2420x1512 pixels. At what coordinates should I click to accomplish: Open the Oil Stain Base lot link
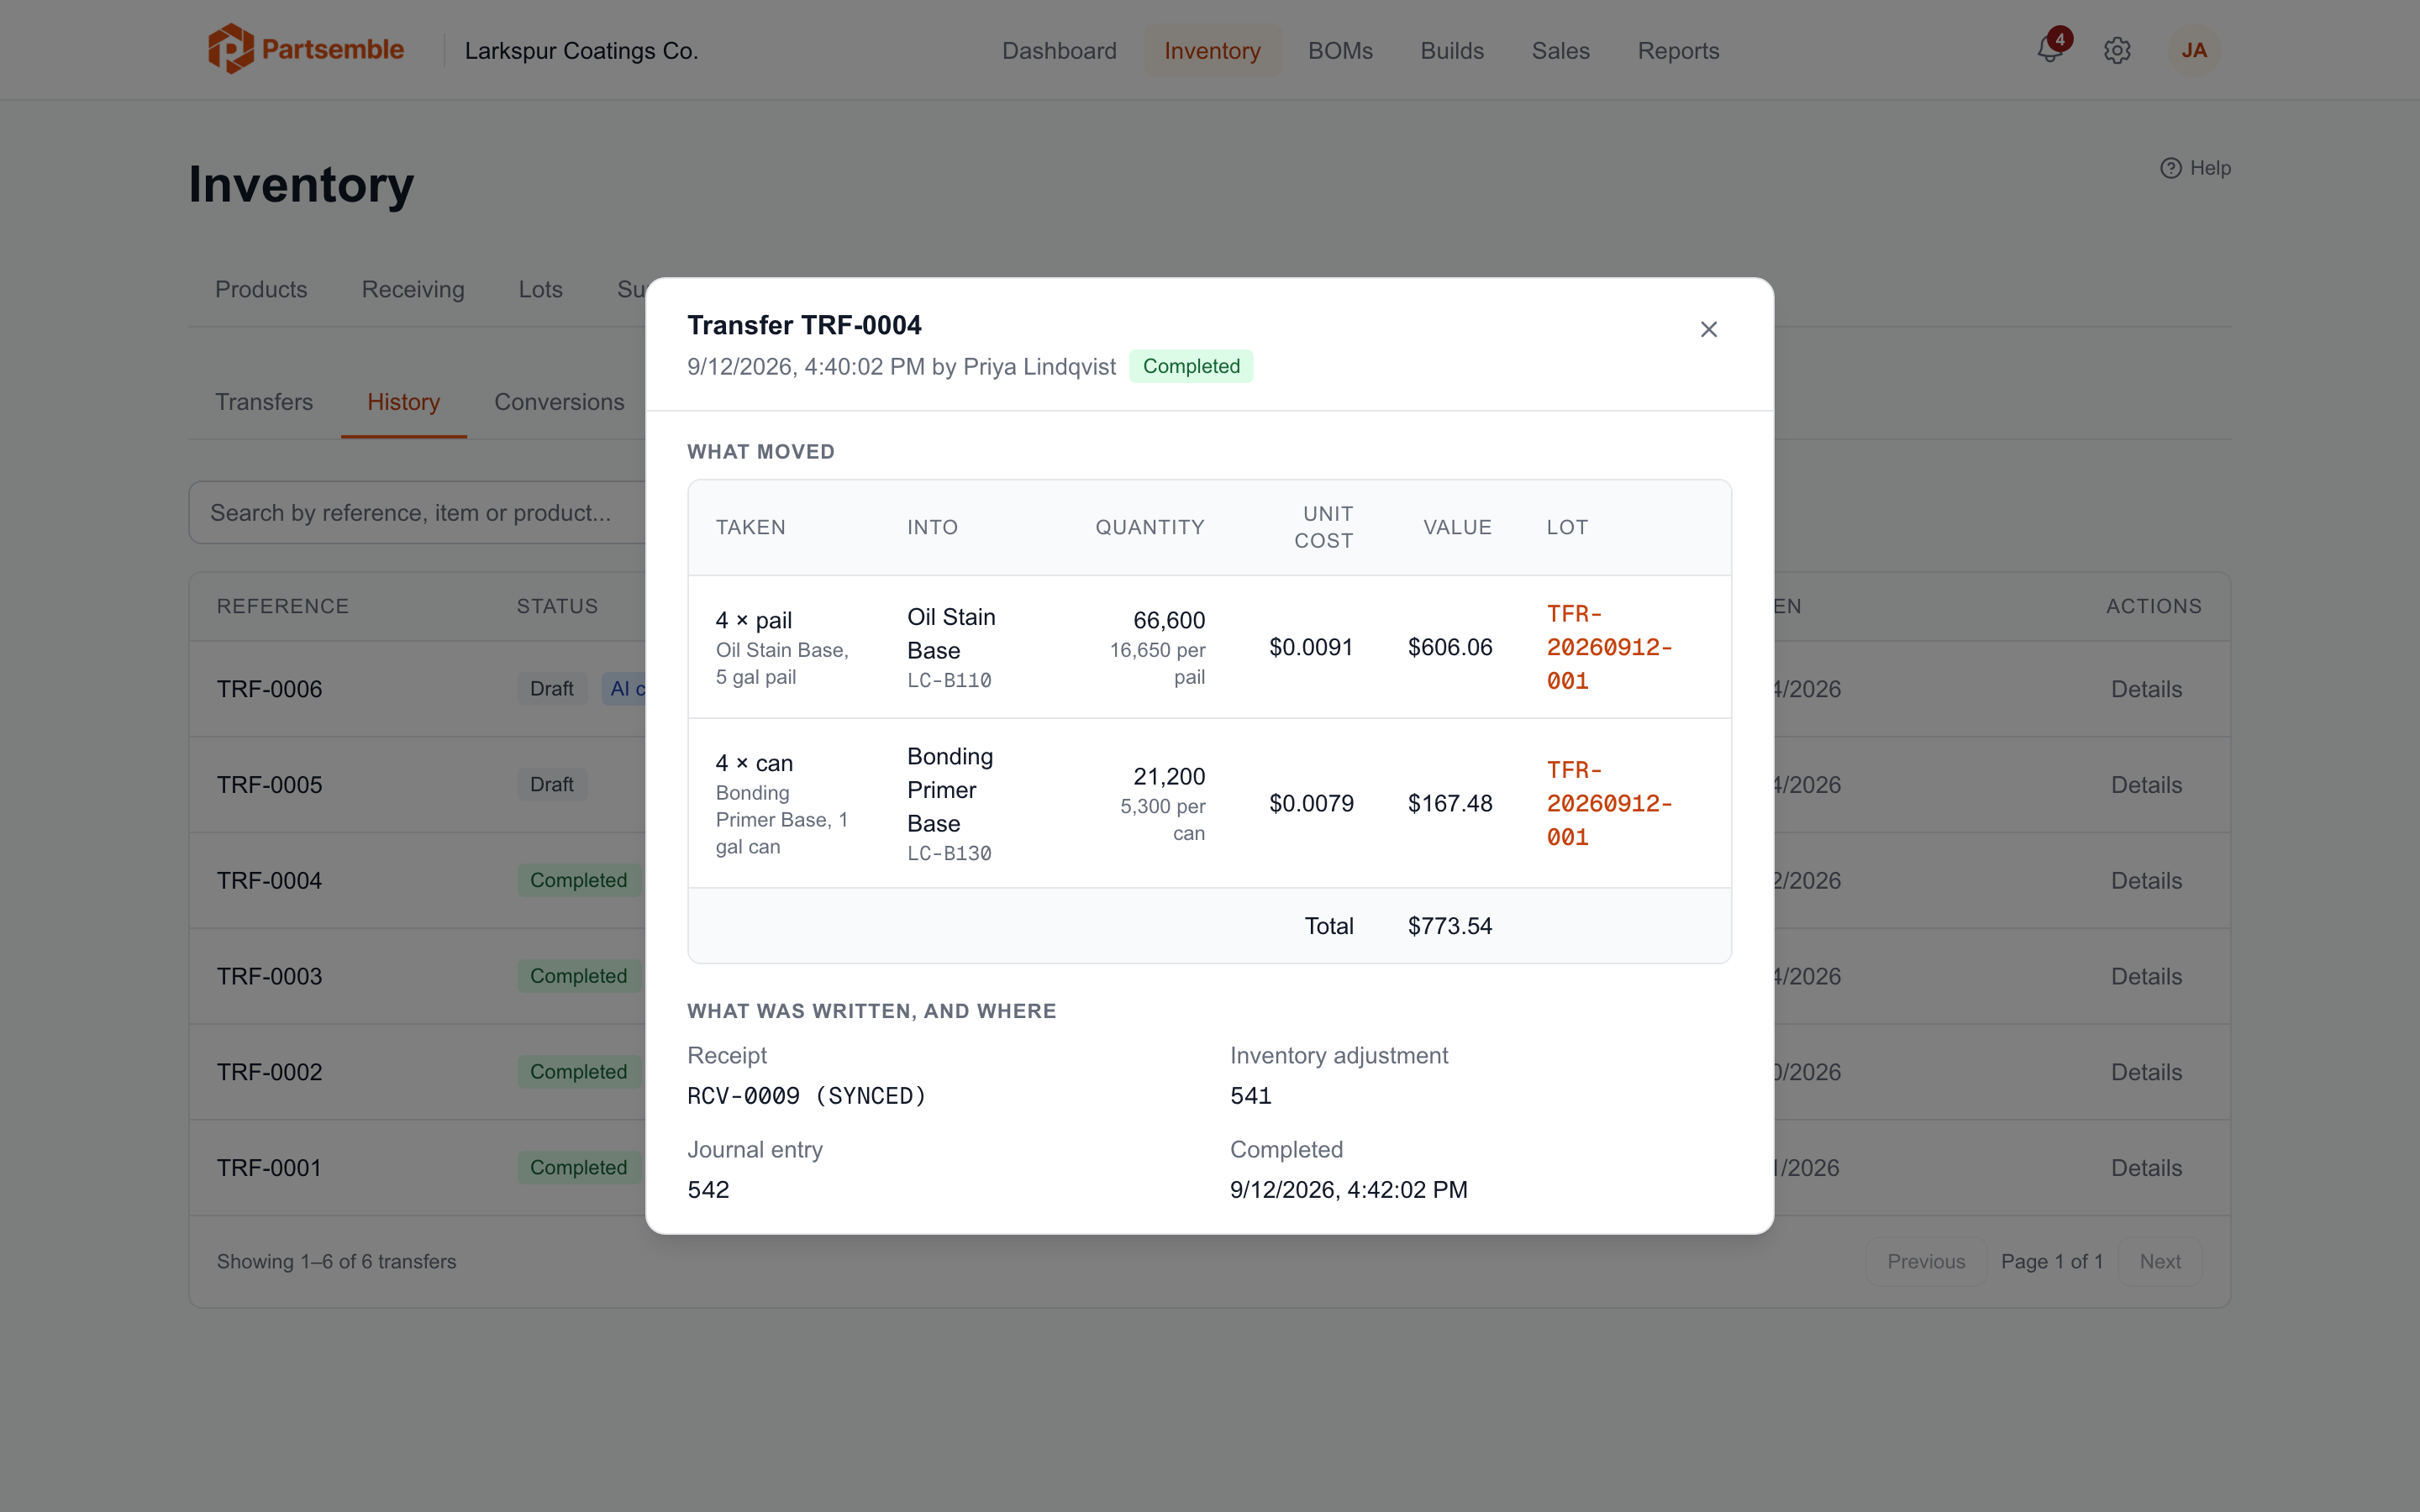click(x=1608, y=647)
